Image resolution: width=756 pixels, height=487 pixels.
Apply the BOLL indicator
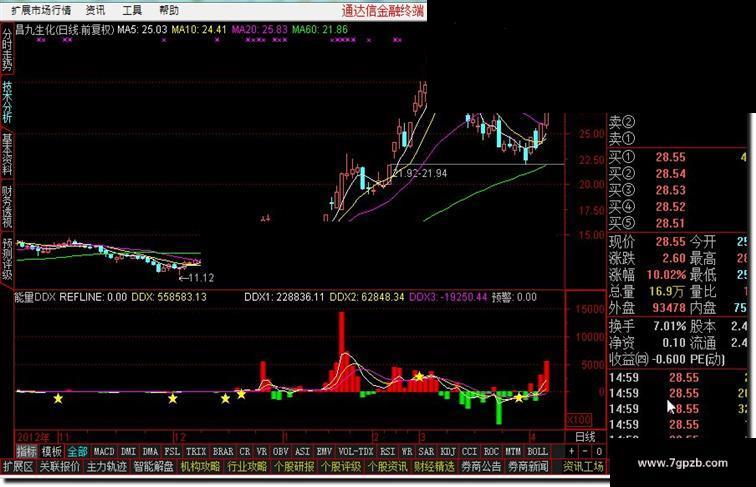point(537,452)
